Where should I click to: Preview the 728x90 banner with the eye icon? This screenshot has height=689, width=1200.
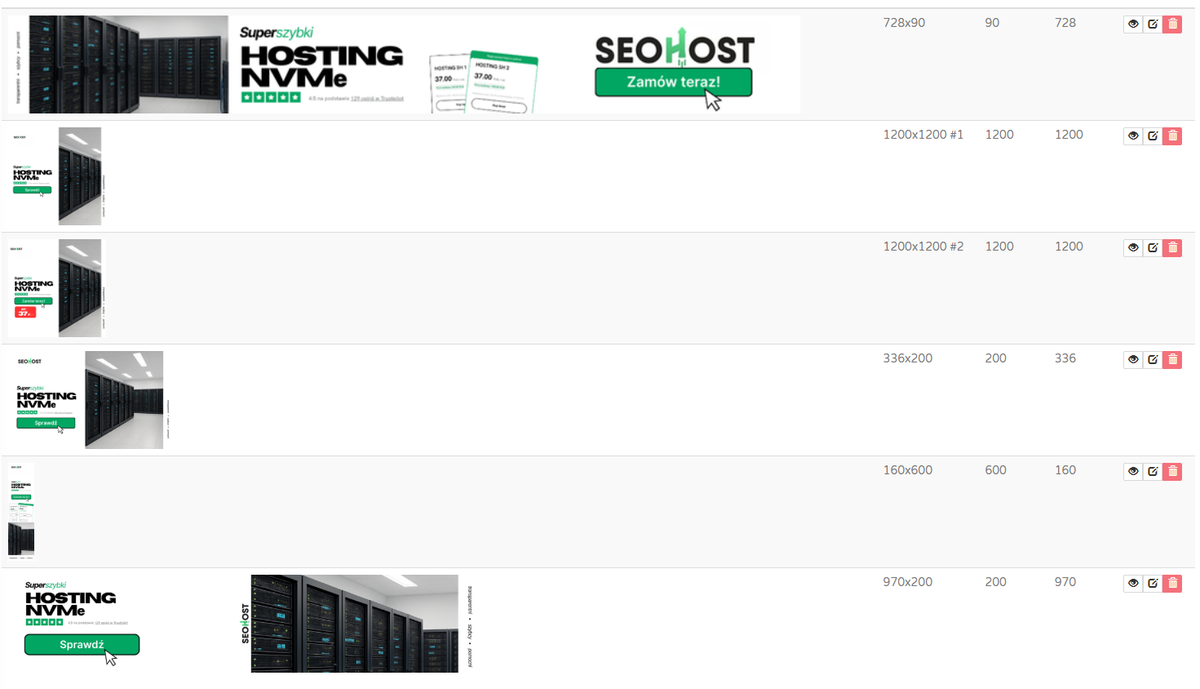pyautogui.click(x=1133, y=23)
